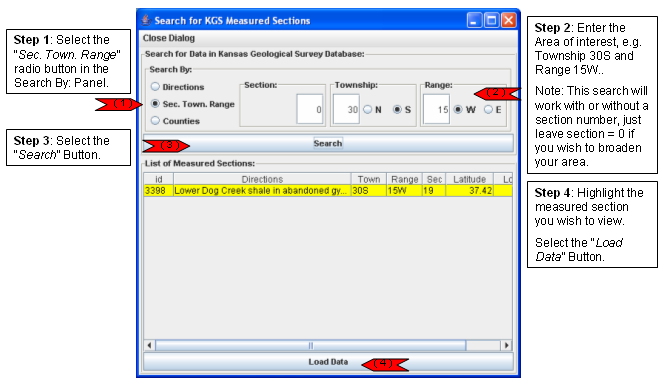The image size is (665, 384).
Task: Click the id column header
Action: 159,179
